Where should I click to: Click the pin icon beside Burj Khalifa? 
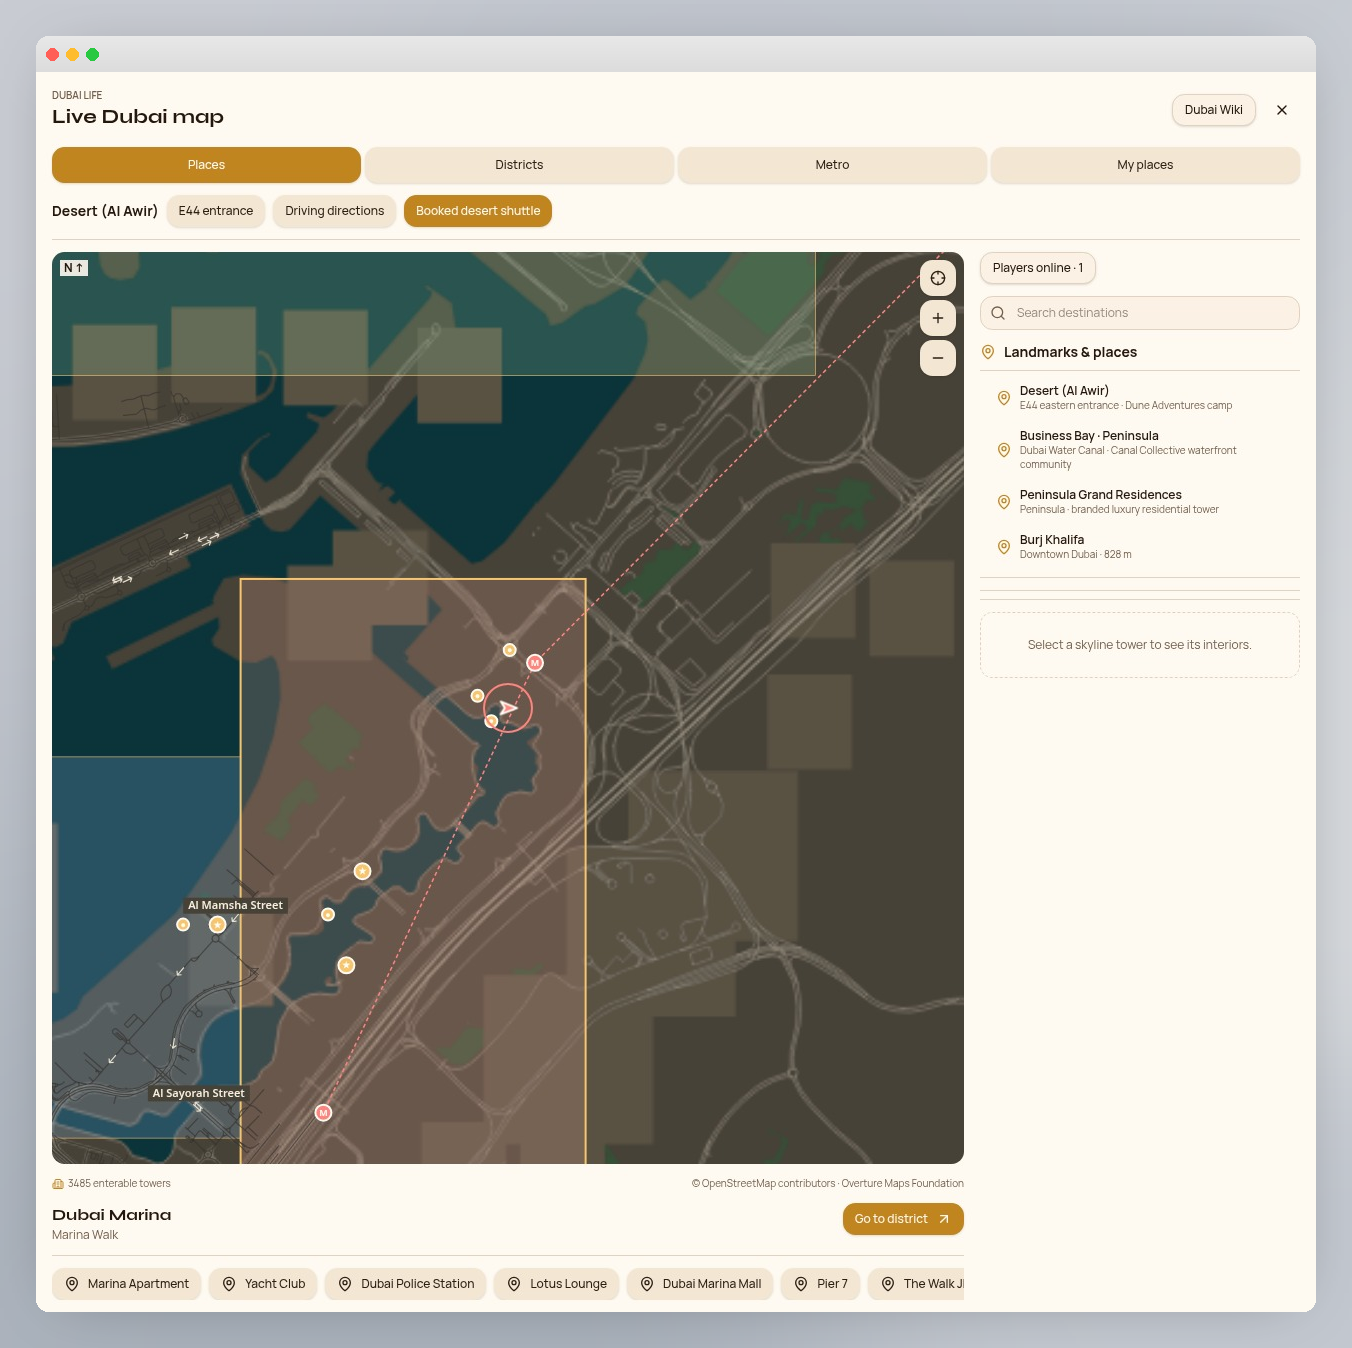(x=1004, y=547)
